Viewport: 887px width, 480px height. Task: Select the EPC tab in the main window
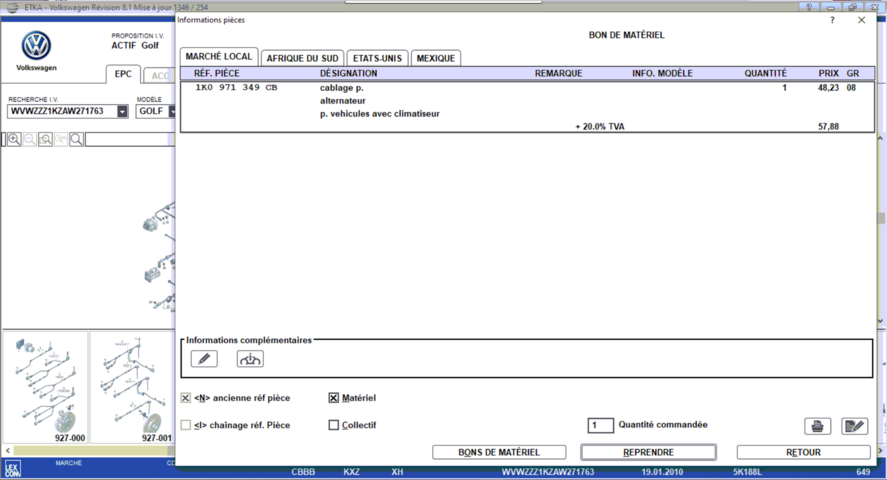click(x=123, y=74)
